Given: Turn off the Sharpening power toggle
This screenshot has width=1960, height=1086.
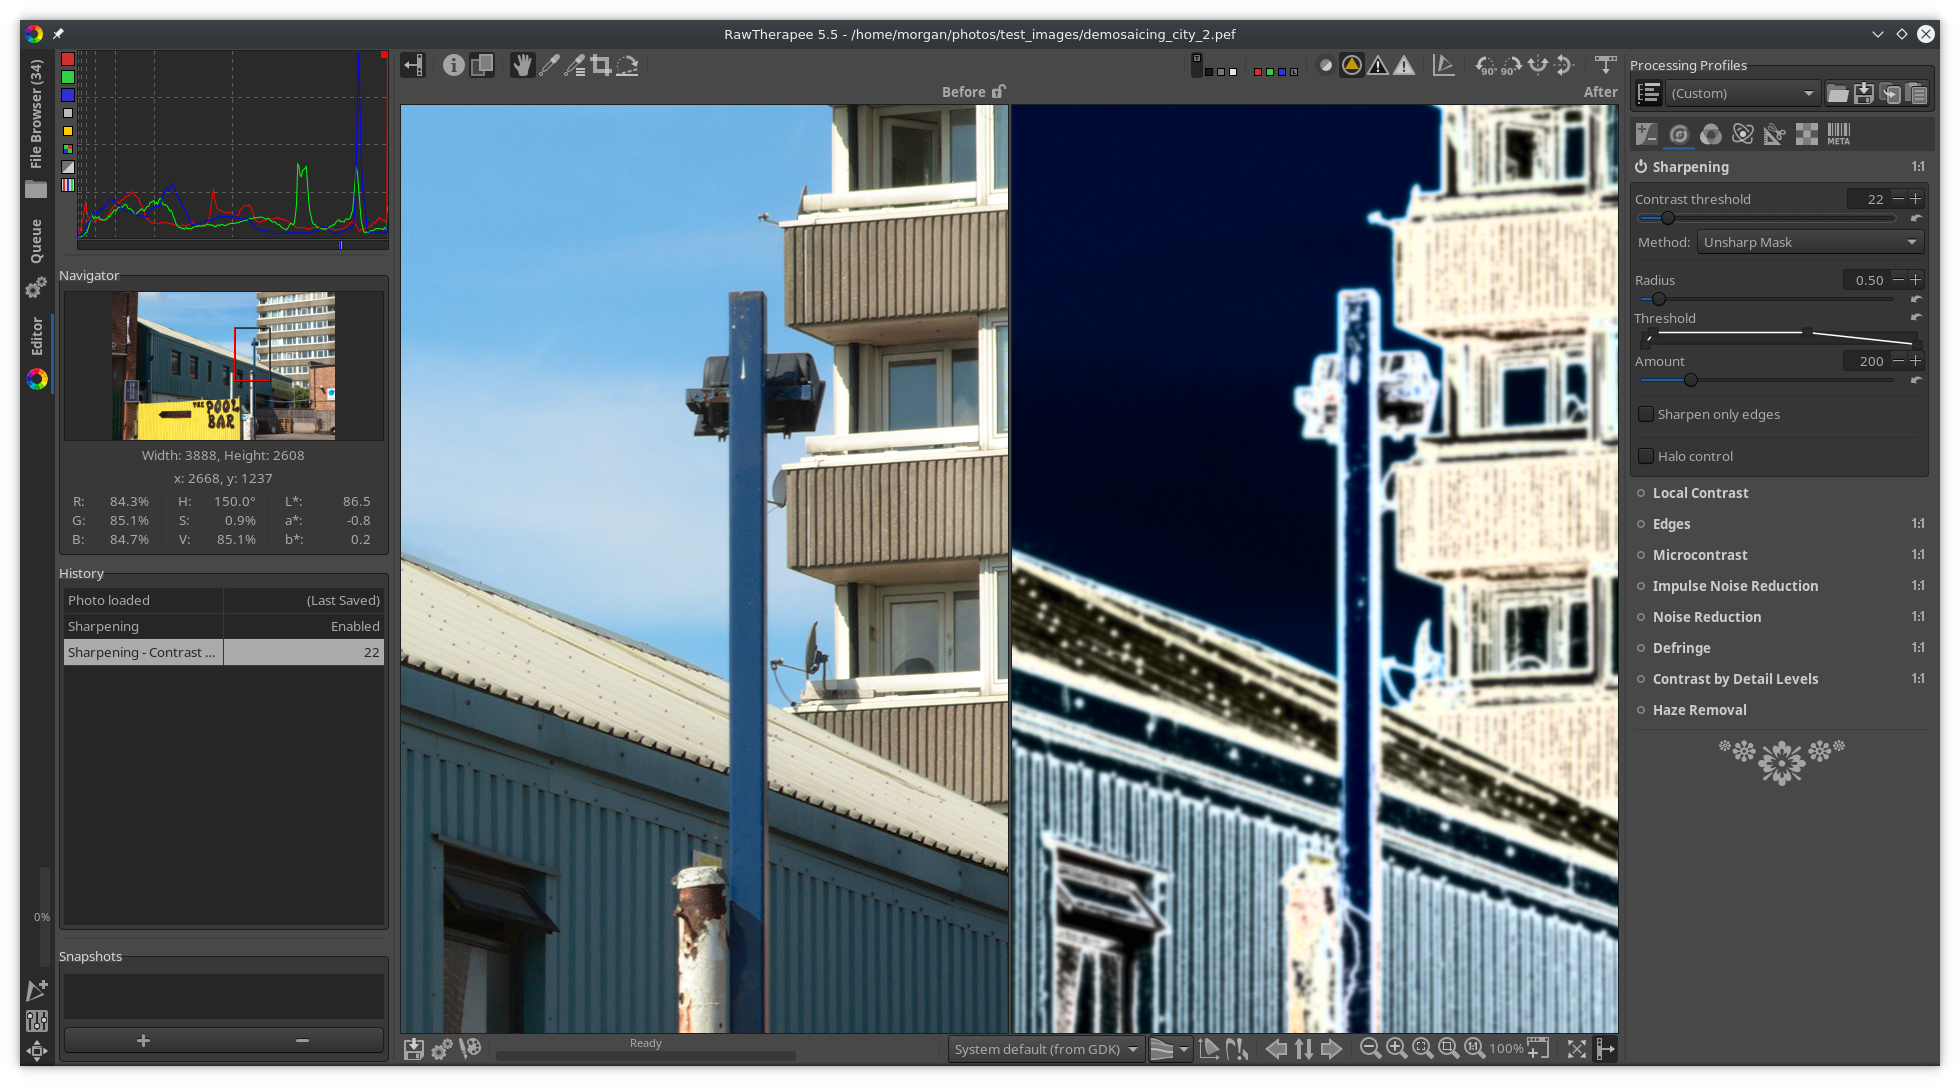Looking at the screenshot, I should (x=1641, y=167).
